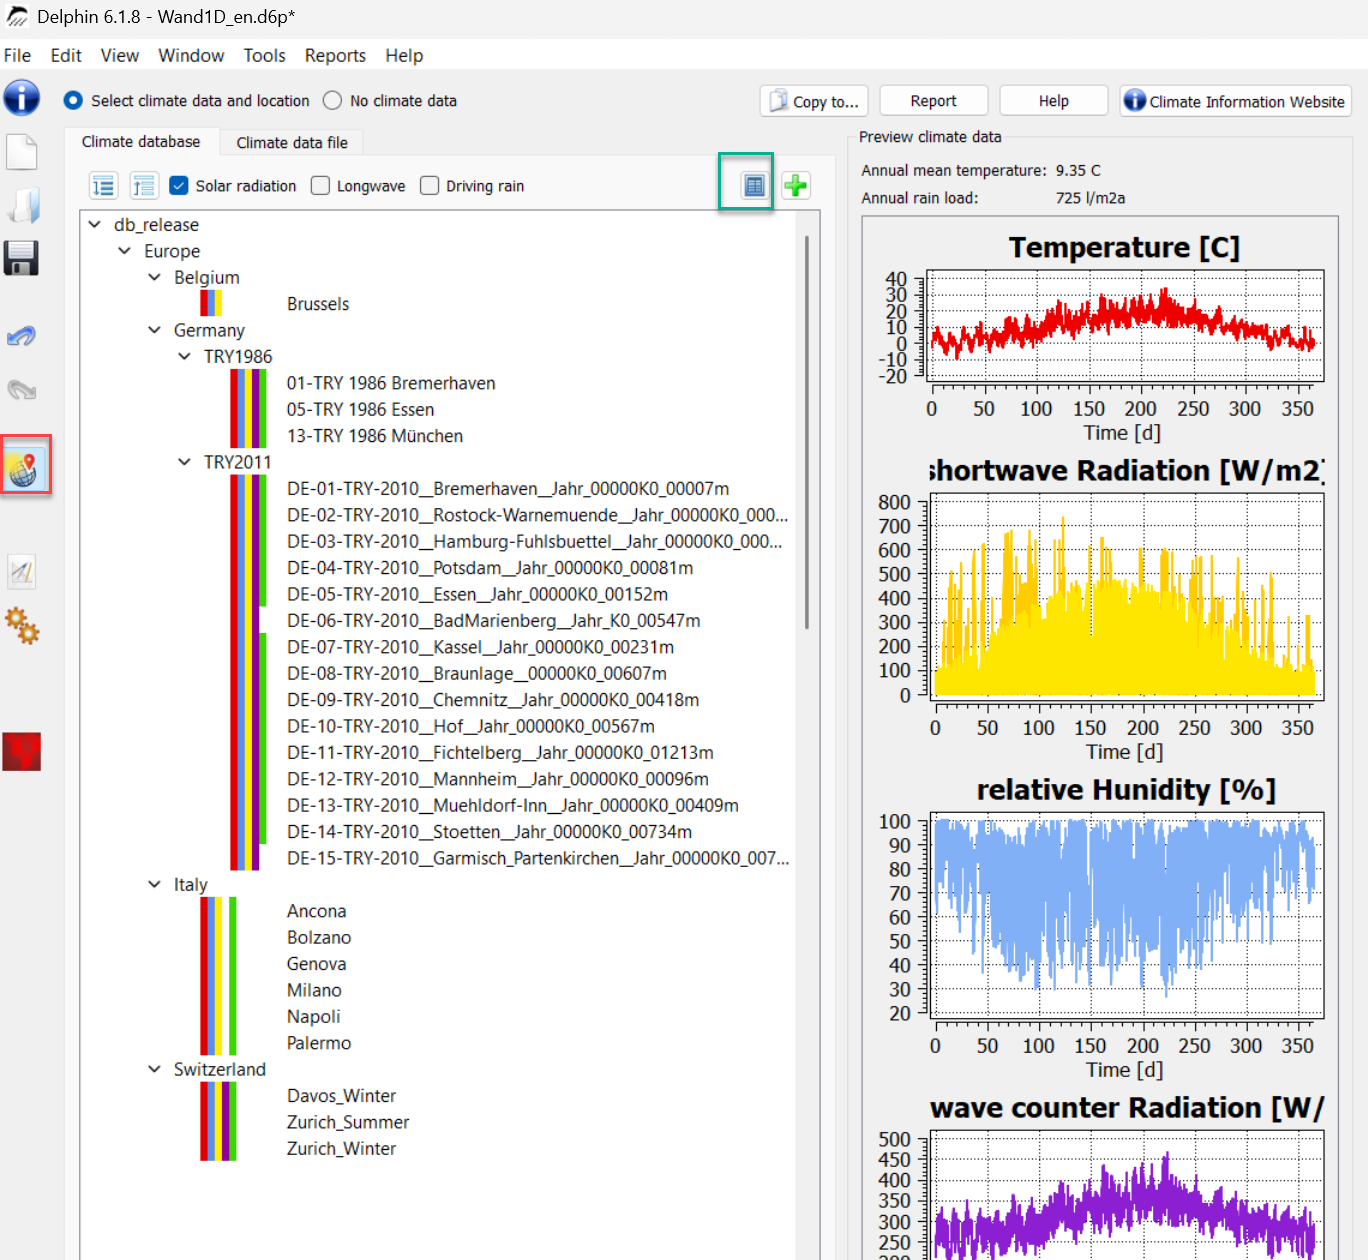Open the Tools menu
Image resolution: width=1368 pixels, height=1260 pixels.
tap(264, 55)
